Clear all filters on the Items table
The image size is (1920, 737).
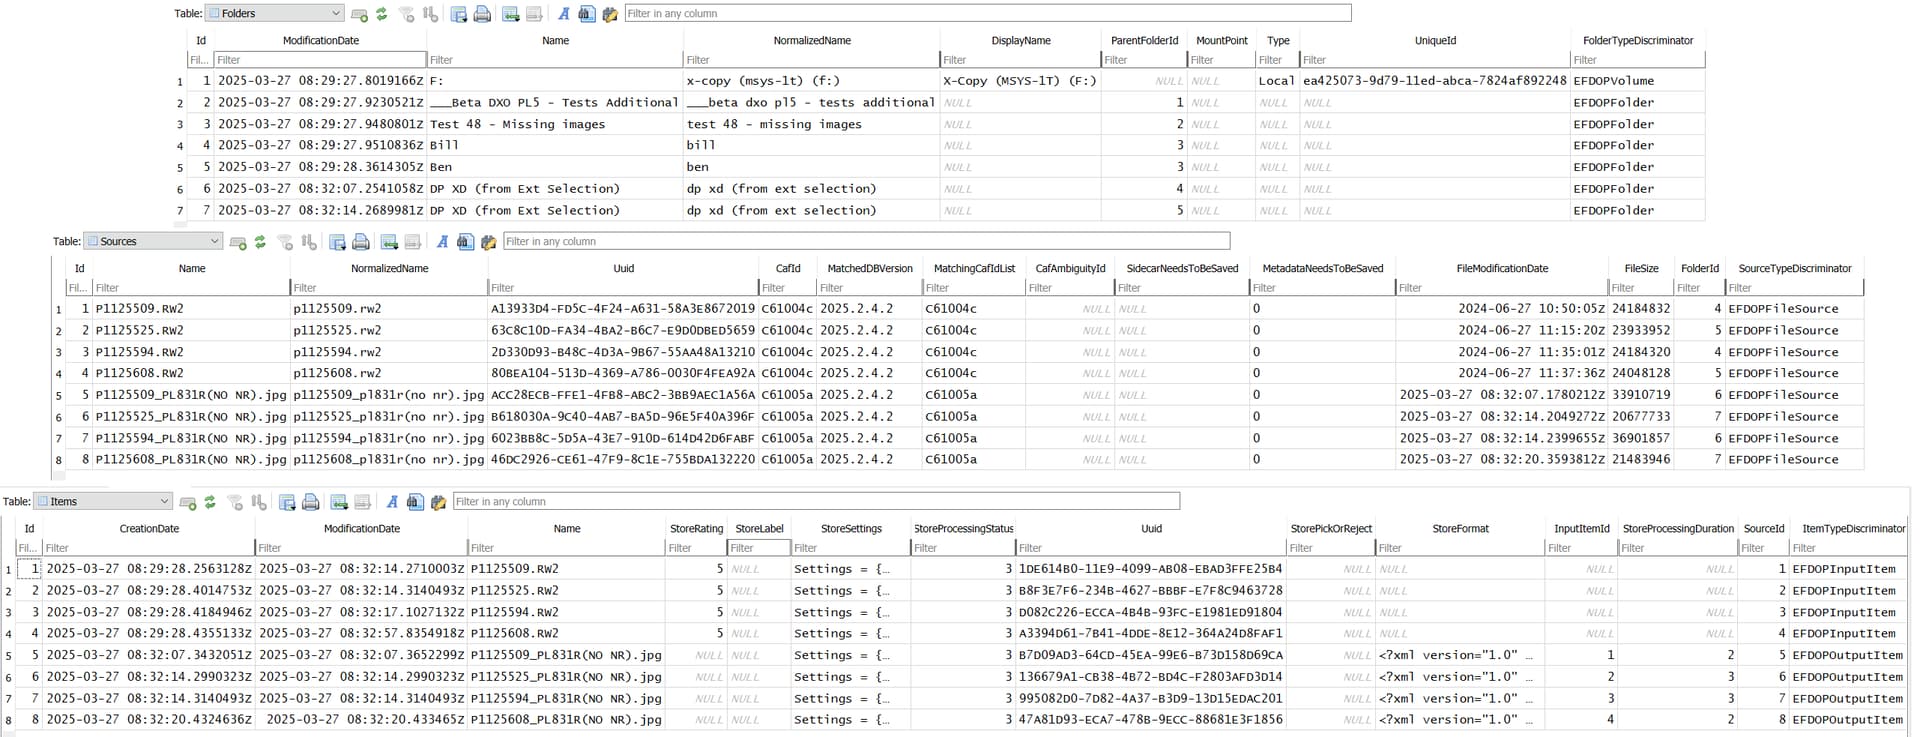[x=235, y=502]
